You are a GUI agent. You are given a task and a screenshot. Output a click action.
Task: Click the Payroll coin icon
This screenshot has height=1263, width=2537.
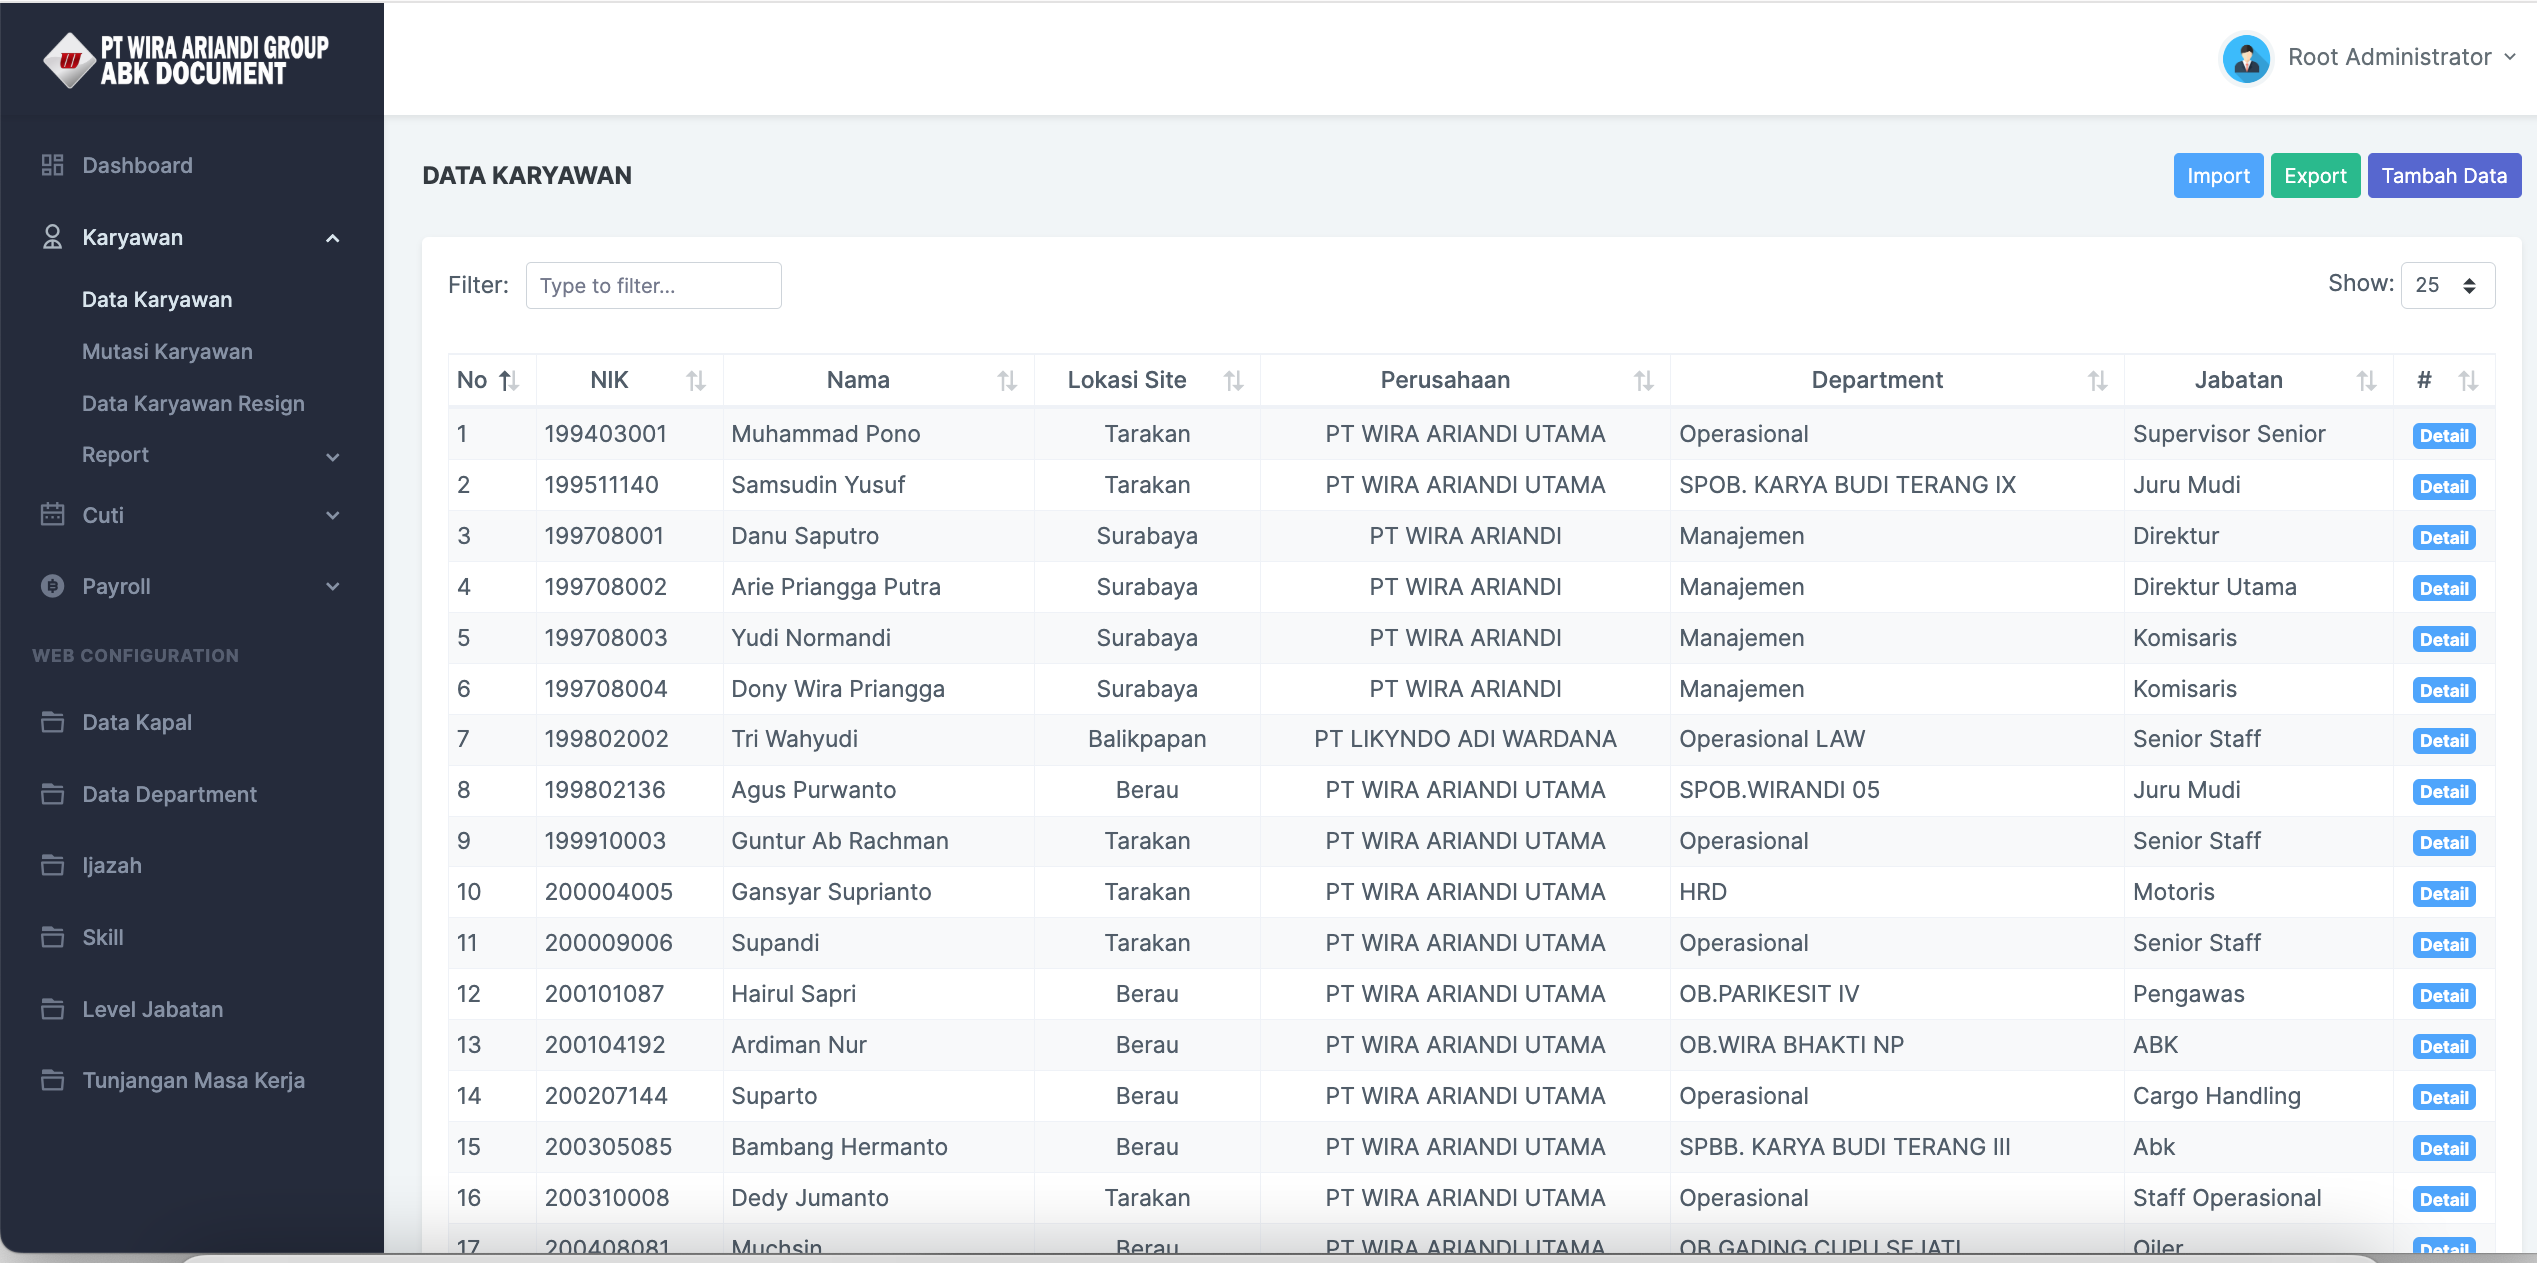coord(52,586)
